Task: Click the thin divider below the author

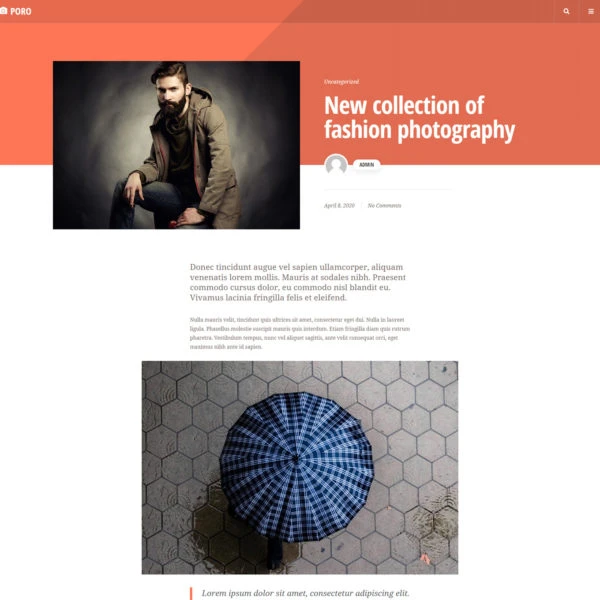Action: (388, 189)
